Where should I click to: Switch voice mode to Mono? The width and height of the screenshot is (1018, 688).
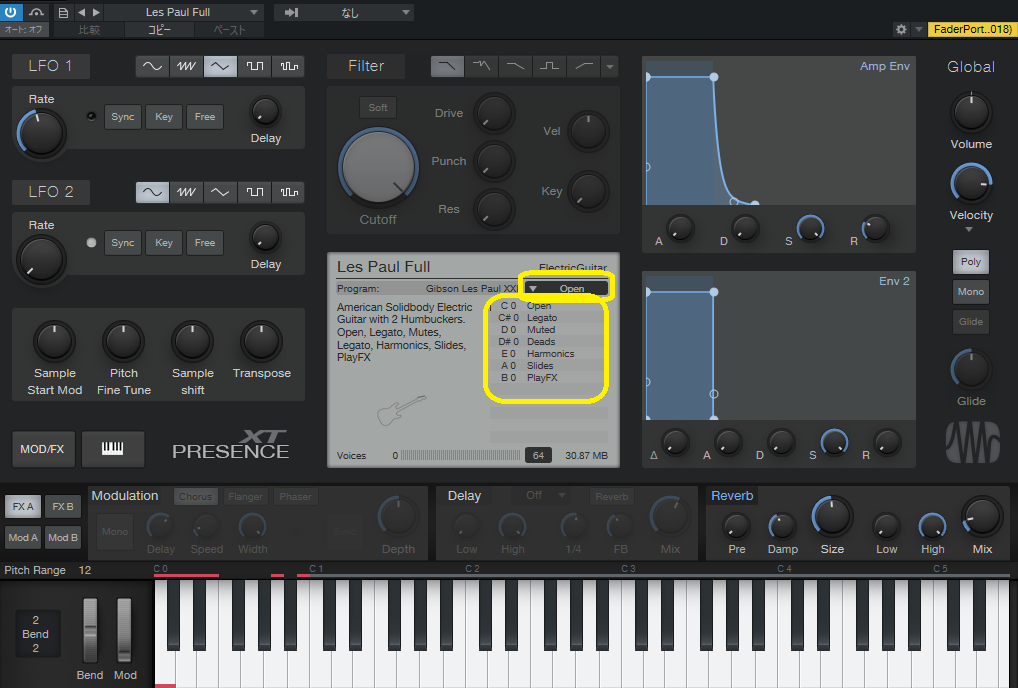point(971,291)
